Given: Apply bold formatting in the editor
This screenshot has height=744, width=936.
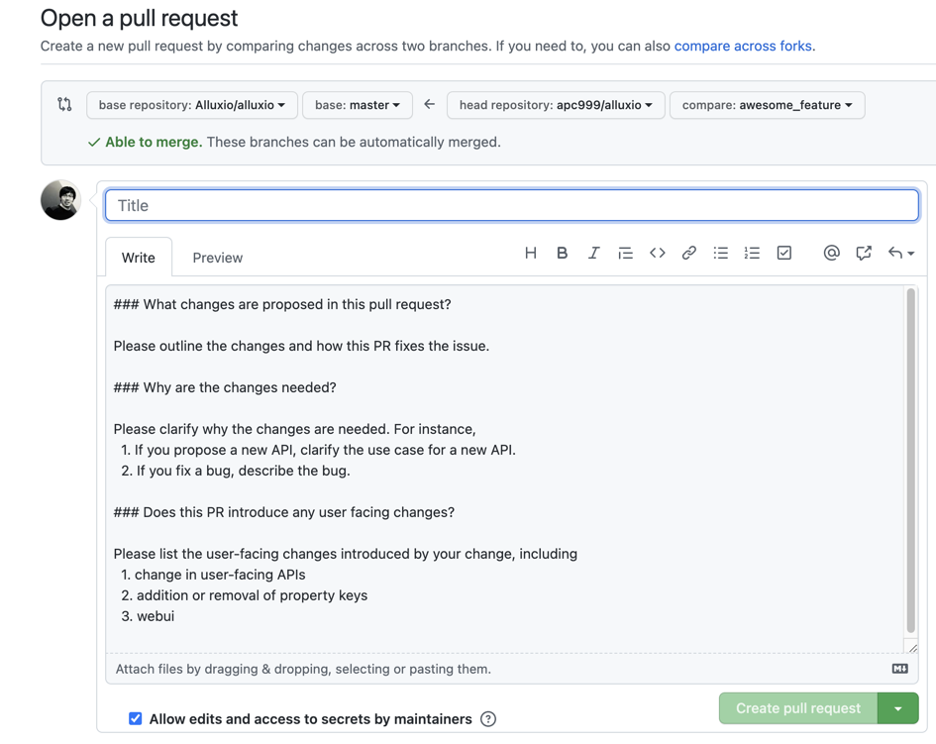Looking at the screenshot, I should (x=562, y=253).
